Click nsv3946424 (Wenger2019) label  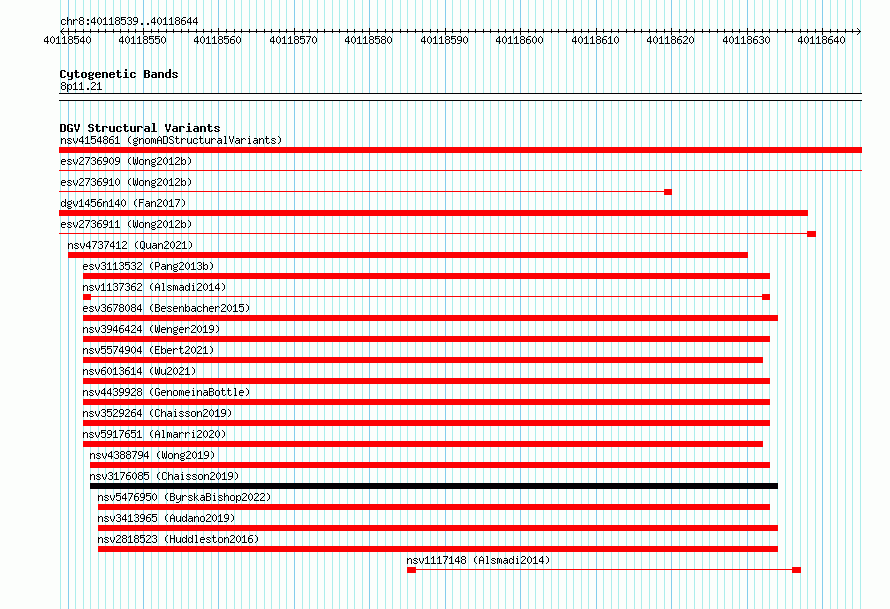pyautogui.click(x=151, y=329)
